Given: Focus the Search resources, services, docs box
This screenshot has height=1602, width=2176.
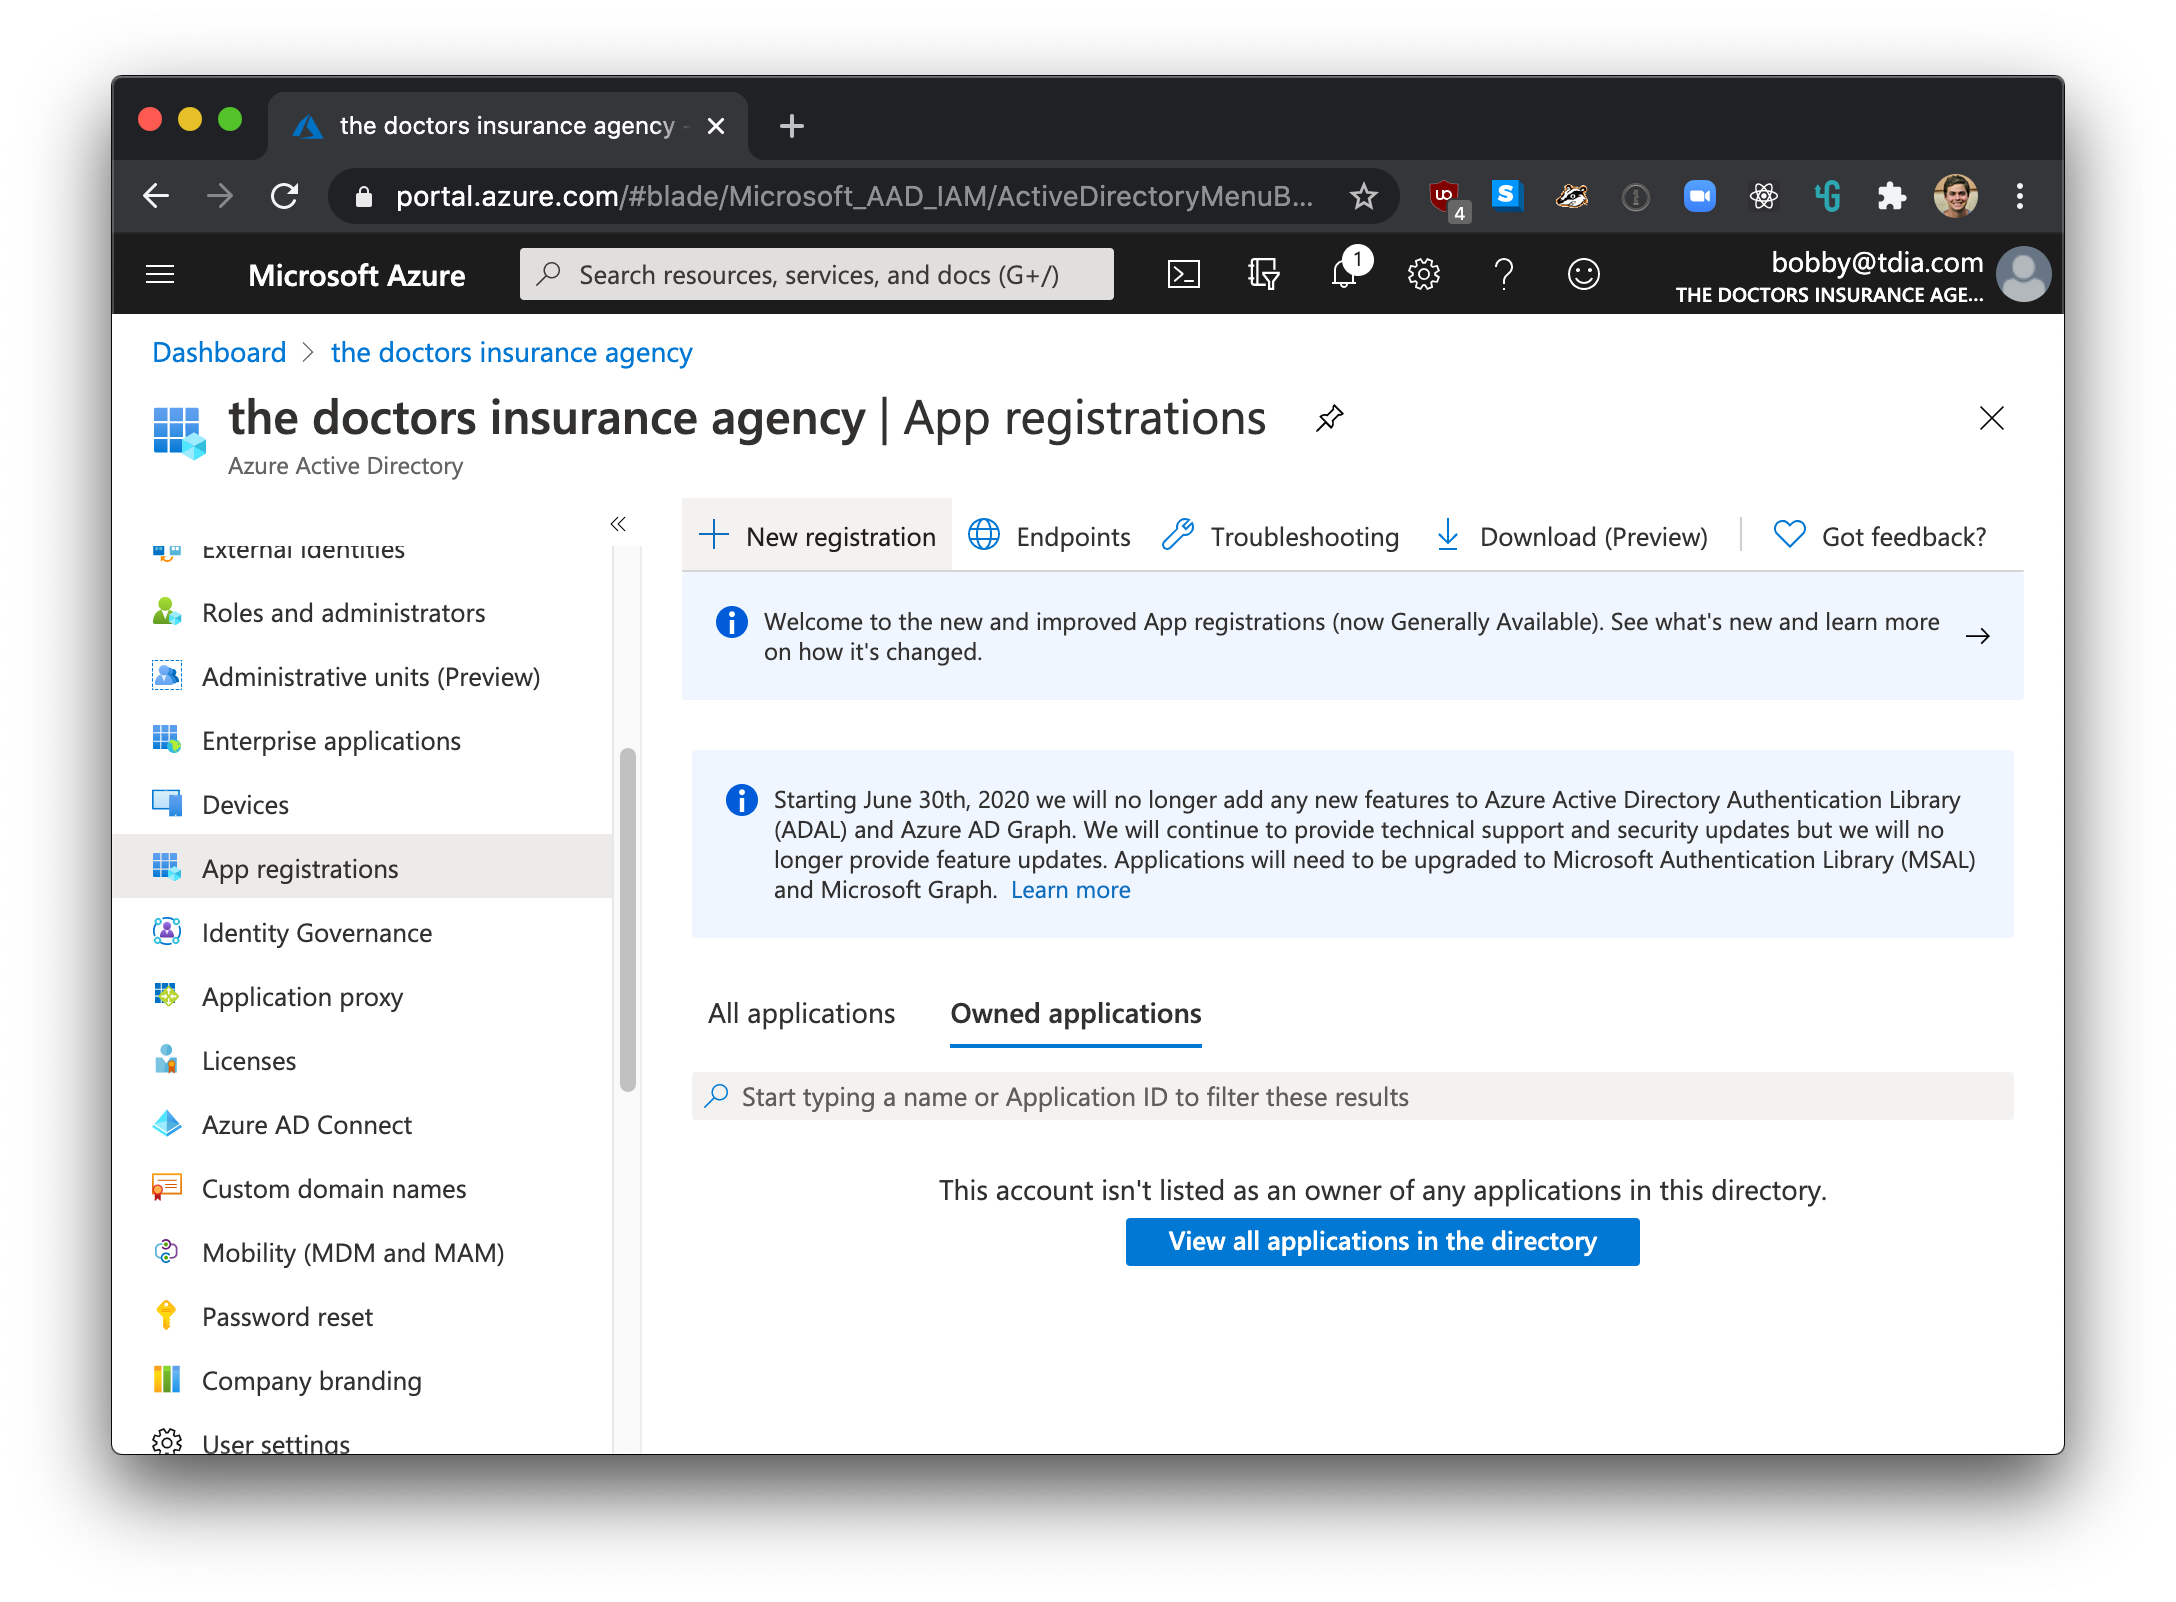Looking at the screenshot, I should (816, 274).
